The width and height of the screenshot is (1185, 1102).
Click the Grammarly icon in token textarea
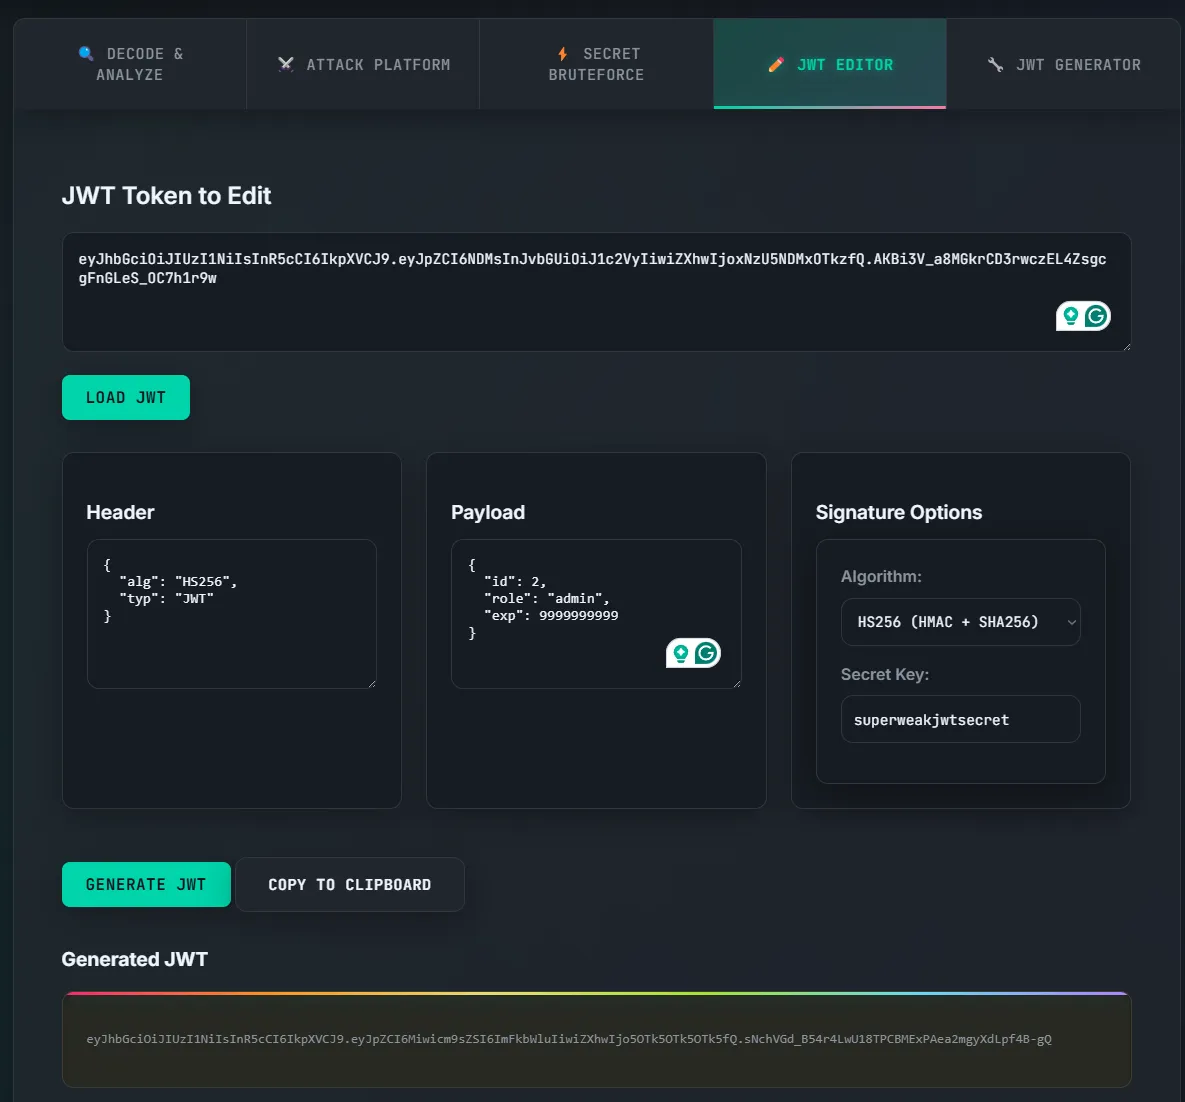(1096, 316)
